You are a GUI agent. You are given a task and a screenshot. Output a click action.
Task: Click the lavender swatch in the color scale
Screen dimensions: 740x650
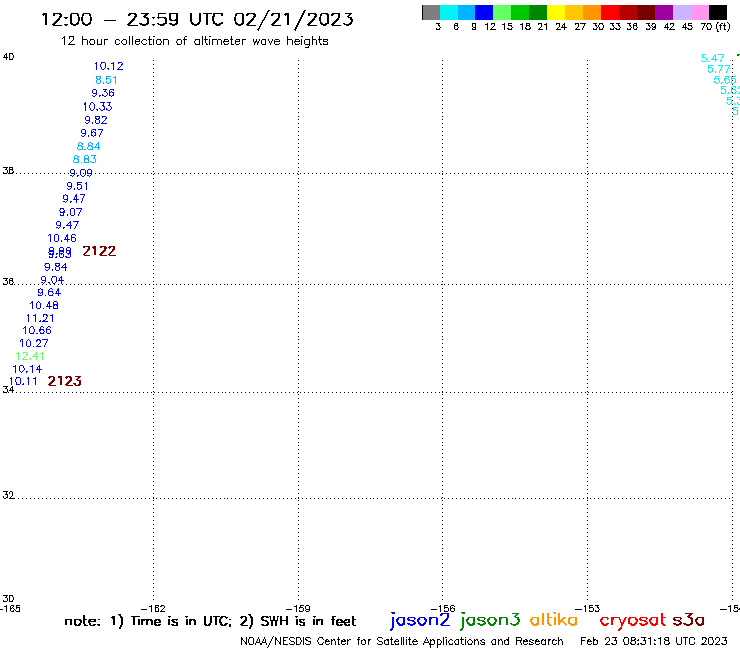(x=681, y=12)
